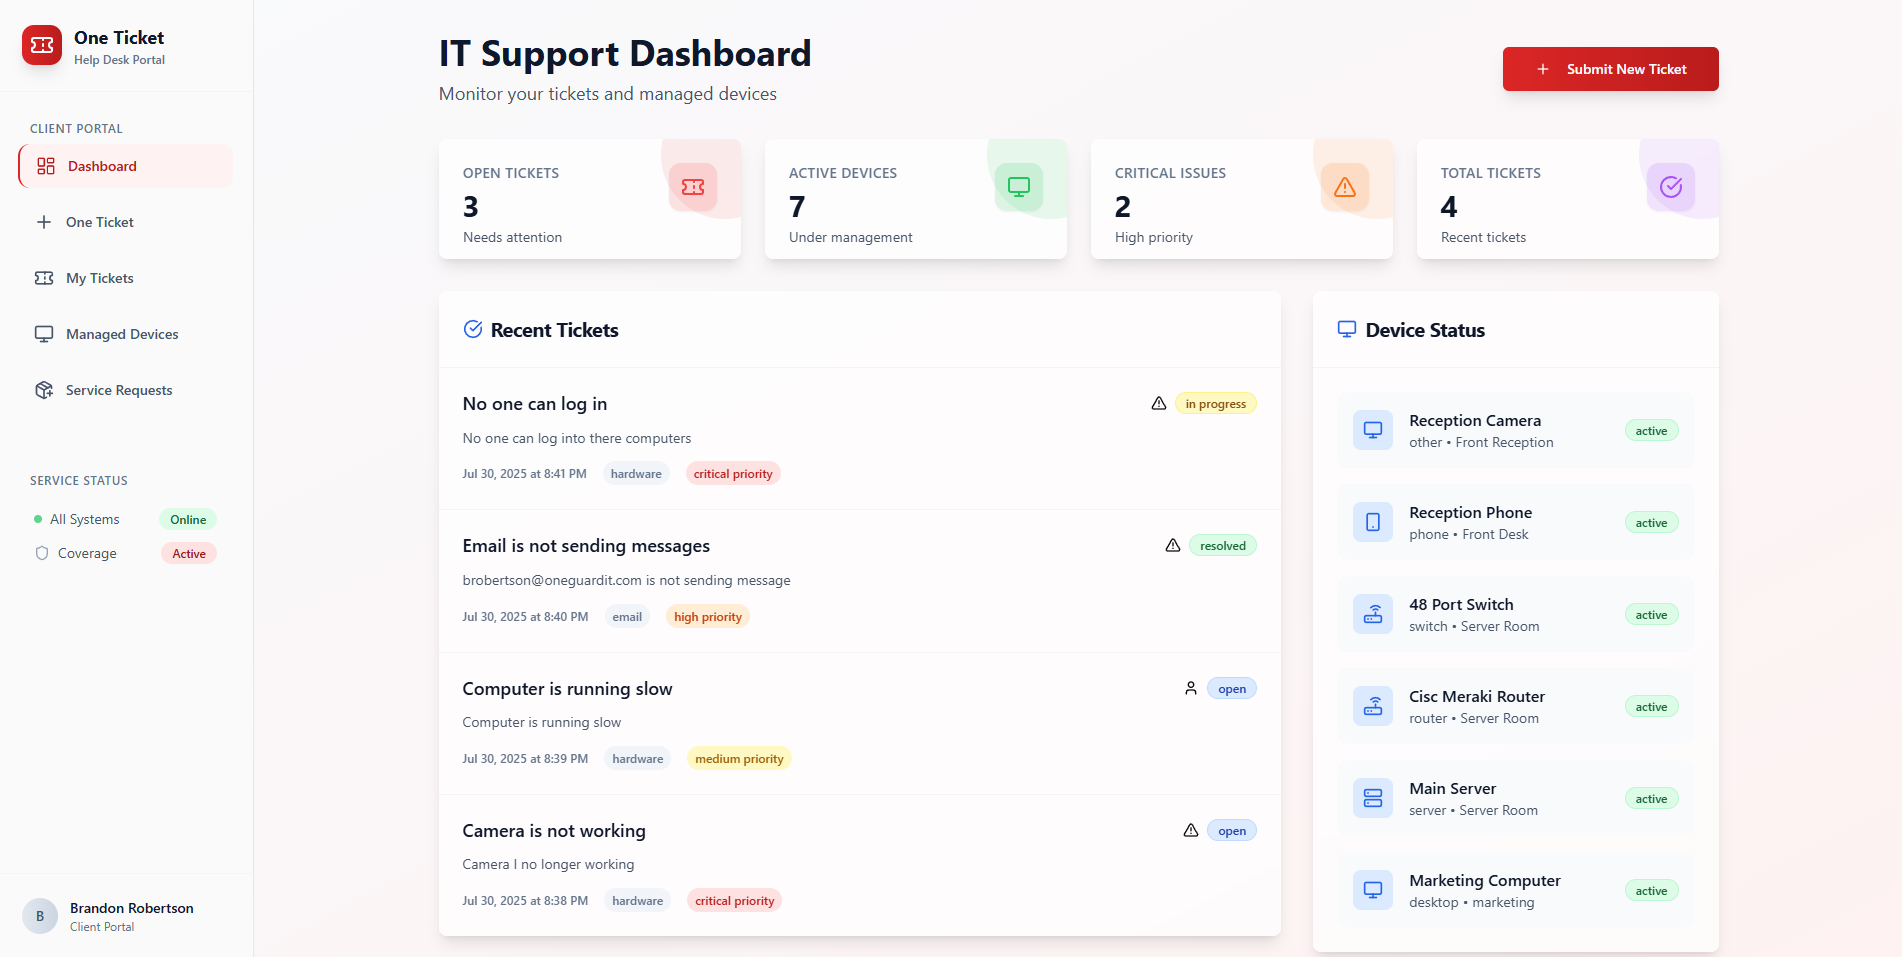Click the 'critical priority' tag on the login ticket
1902x957 pixels.
[733, 473]
